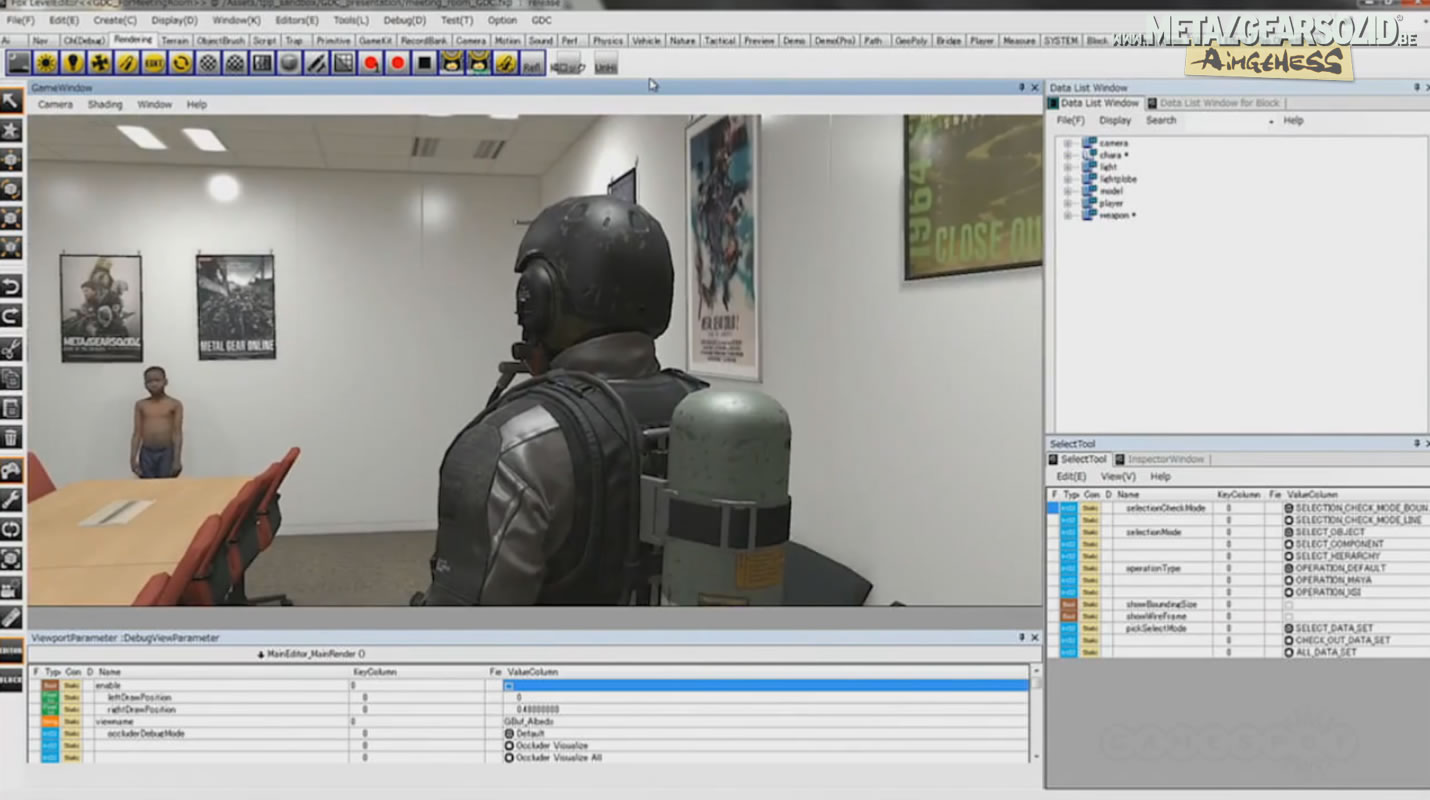Expand the light node in Data List
Viewport: 1430px width, 800px height.
(x=1067, y=167)
